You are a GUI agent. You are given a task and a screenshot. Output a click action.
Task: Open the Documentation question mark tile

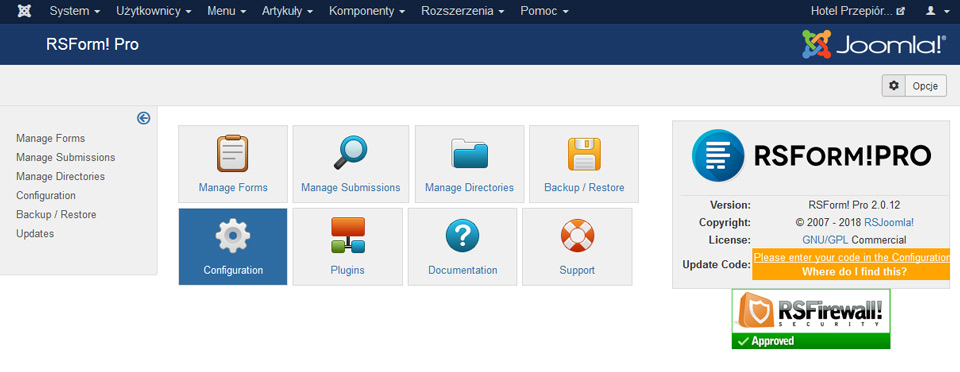(462, 247)
